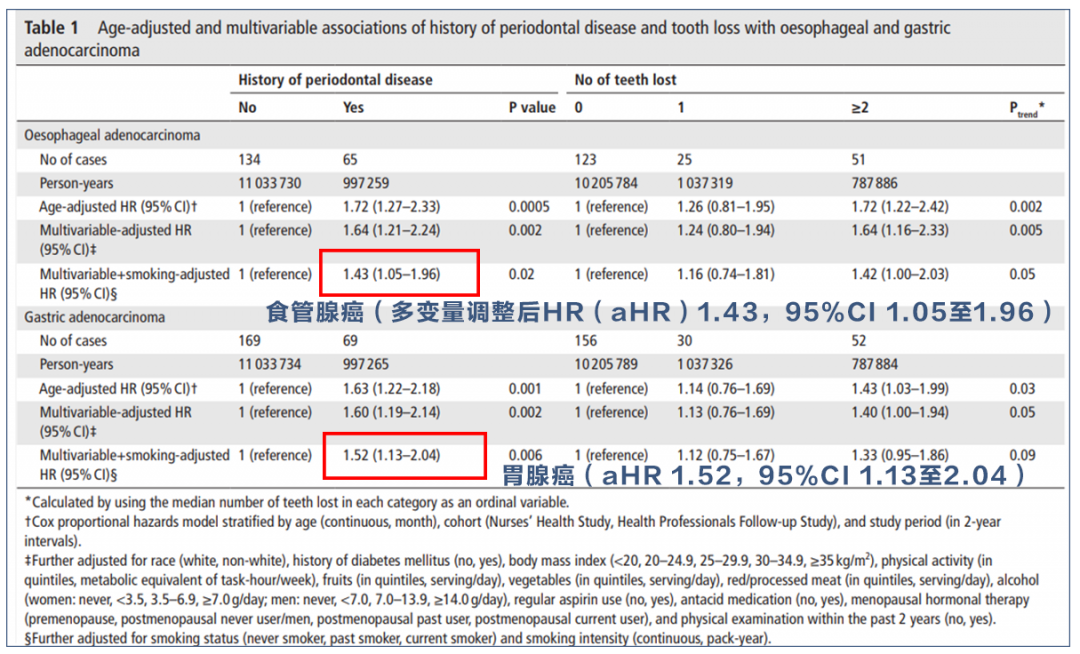
Task: Click the hazard ratio "1.14 (0.76–1.69)"
Action: coord(725,389)
